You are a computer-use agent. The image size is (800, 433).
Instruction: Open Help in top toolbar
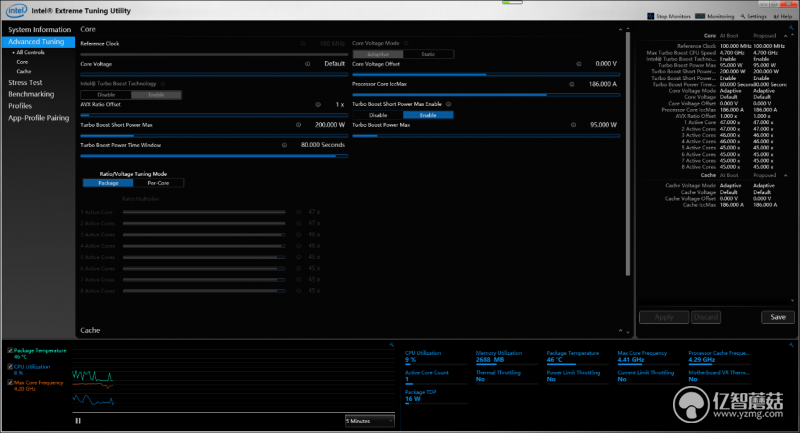(783, 16)
